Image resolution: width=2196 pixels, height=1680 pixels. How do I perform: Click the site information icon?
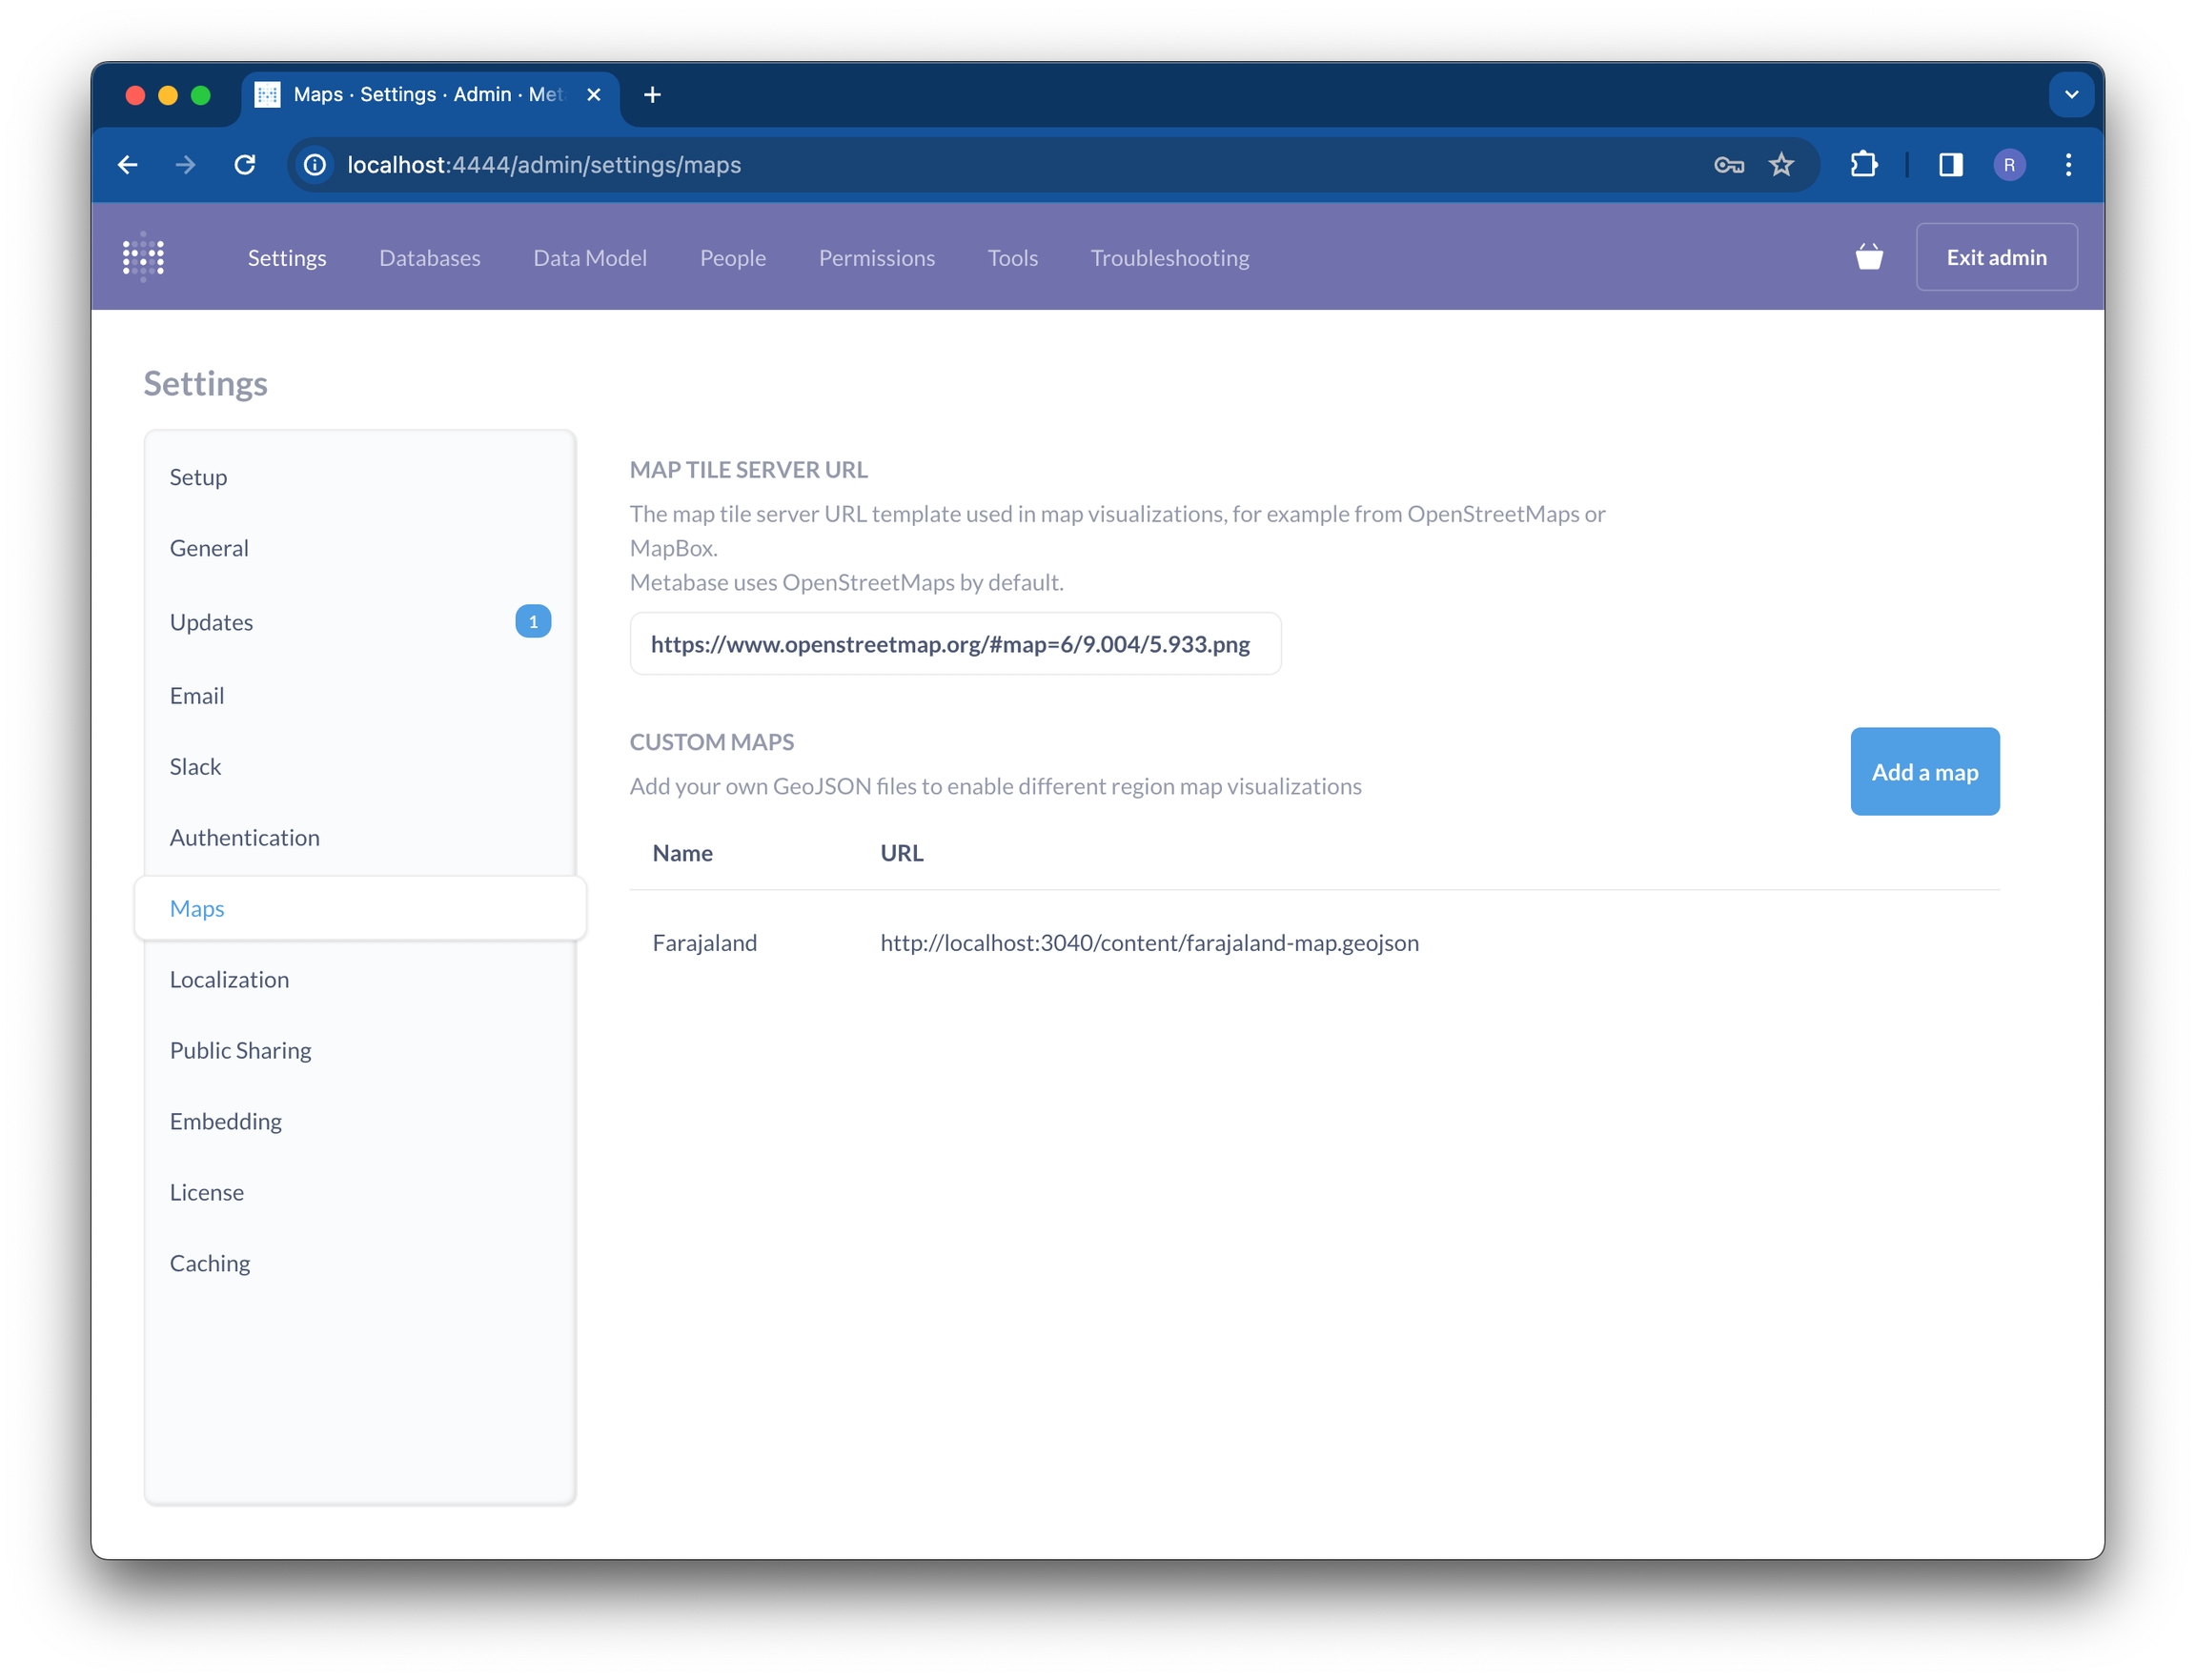tap(315, 165)
